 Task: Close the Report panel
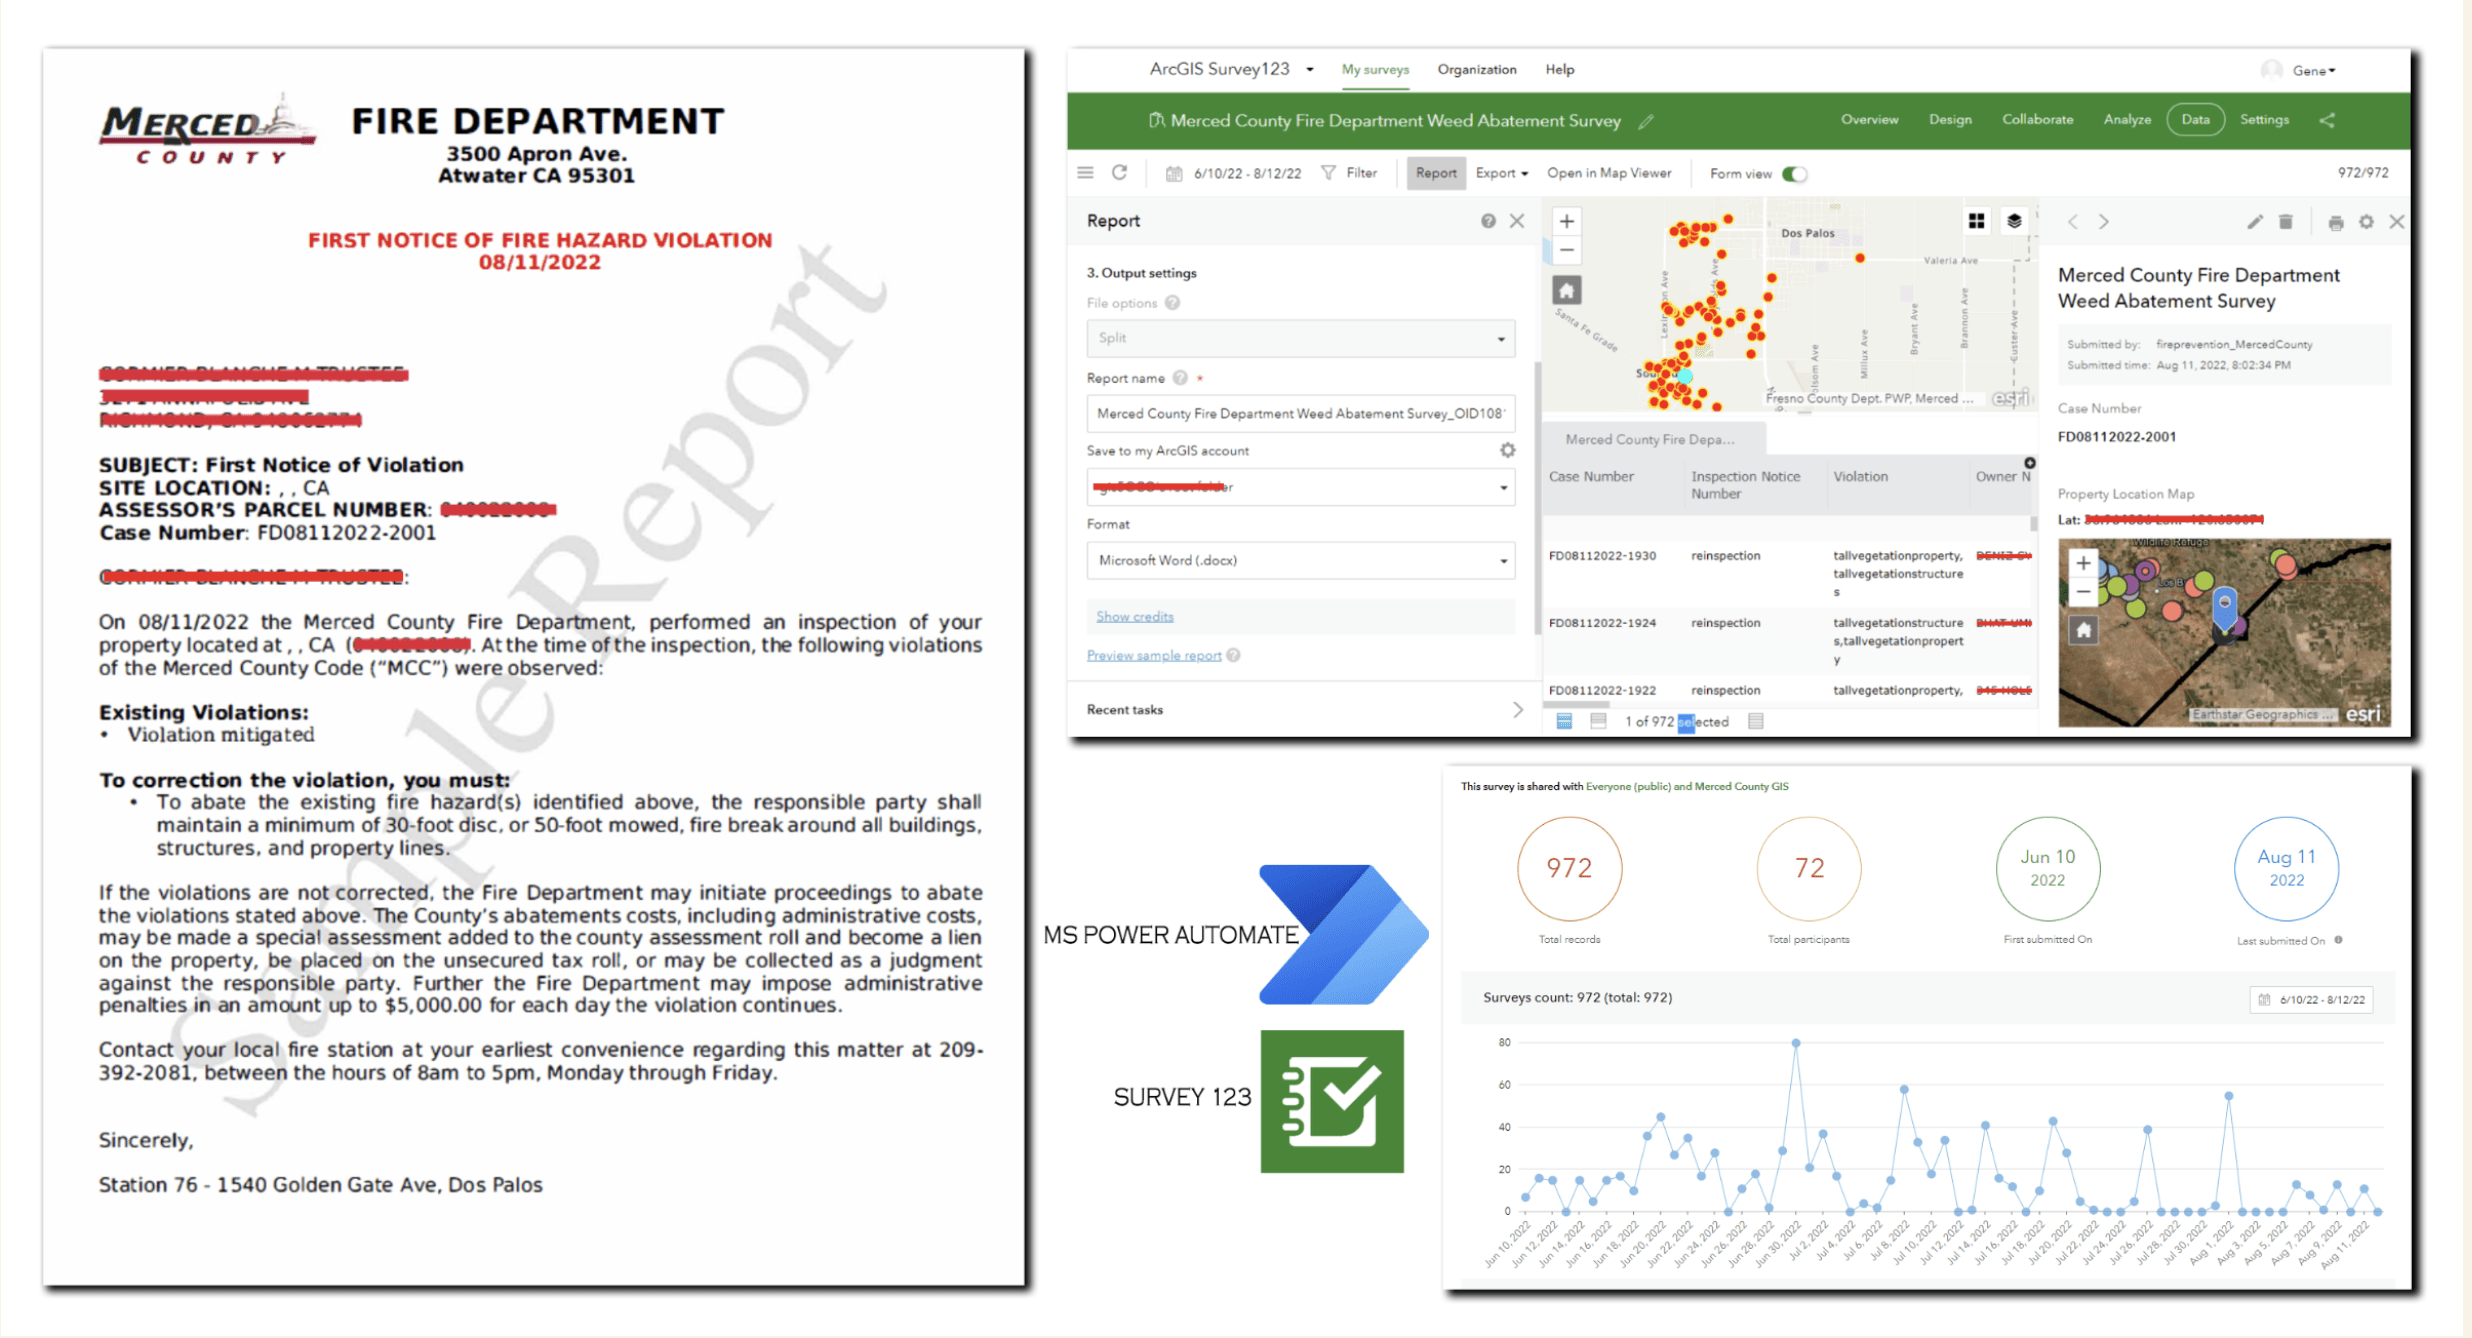(1517, 221)
